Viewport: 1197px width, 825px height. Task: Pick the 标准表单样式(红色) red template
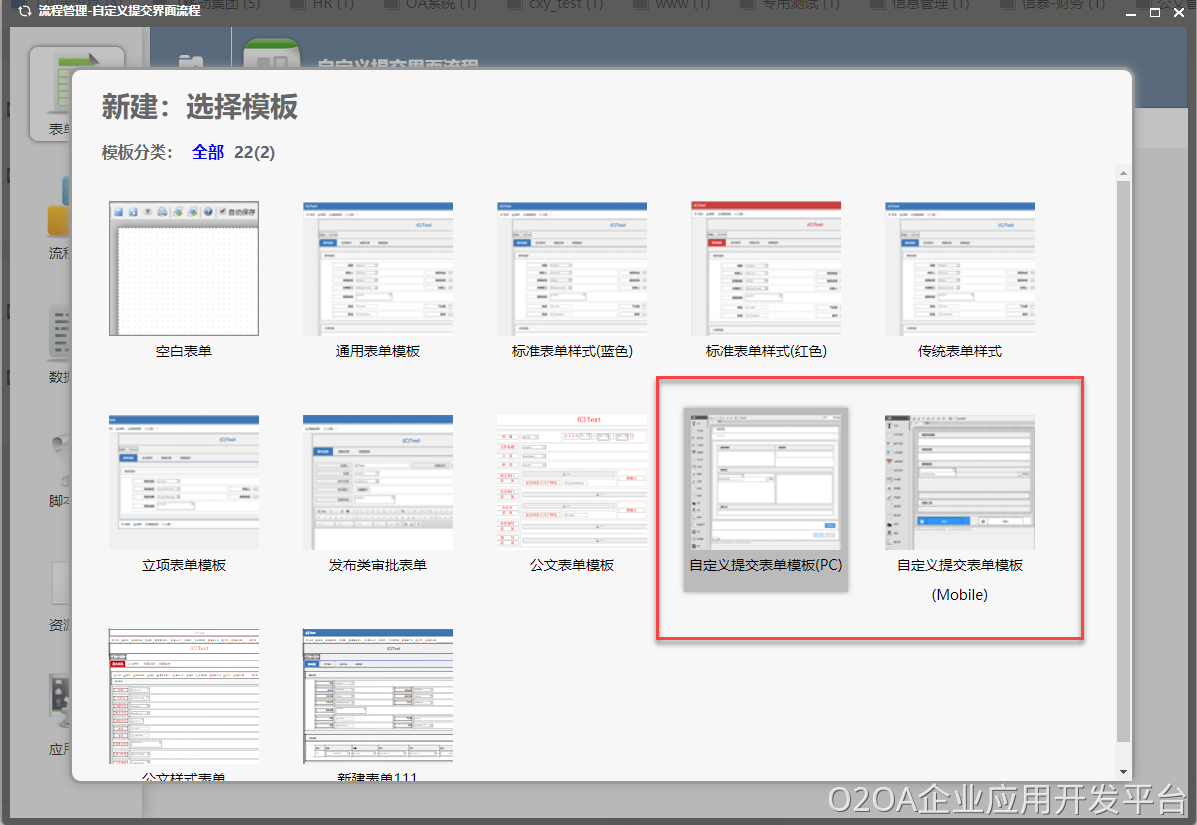coord(766,269)
